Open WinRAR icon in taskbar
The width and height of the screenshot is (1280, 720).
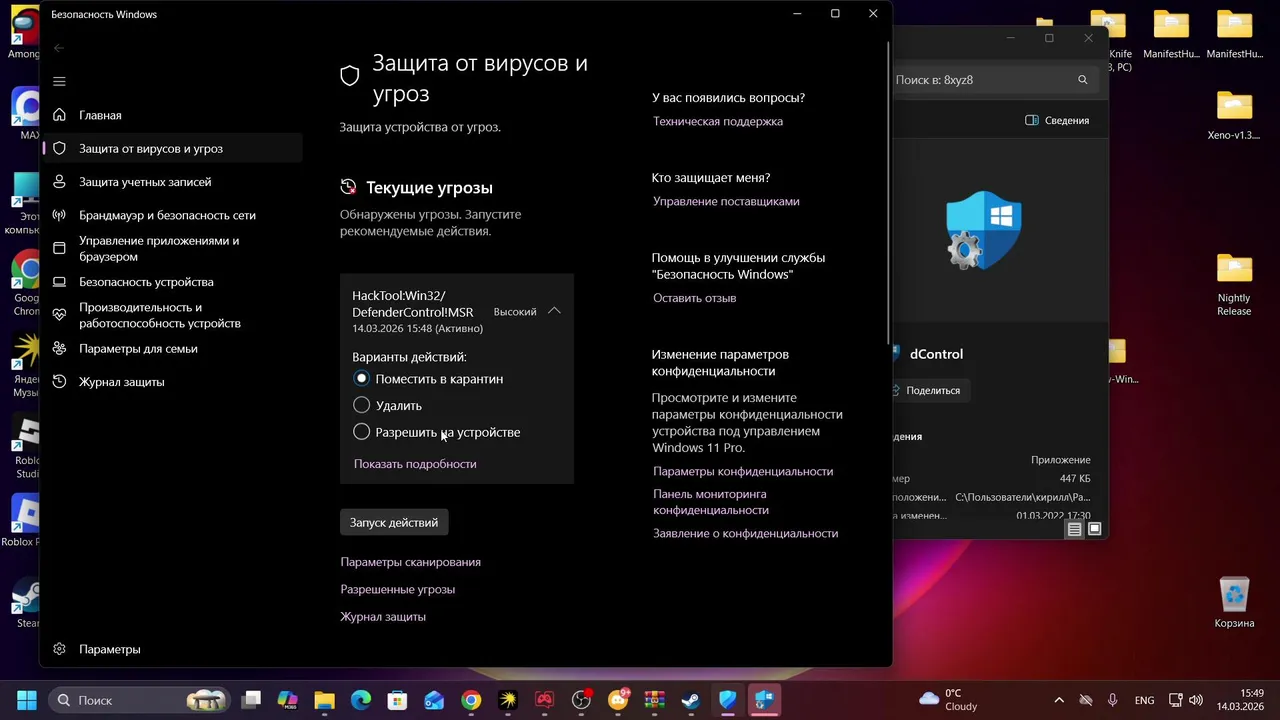[654, 700]
